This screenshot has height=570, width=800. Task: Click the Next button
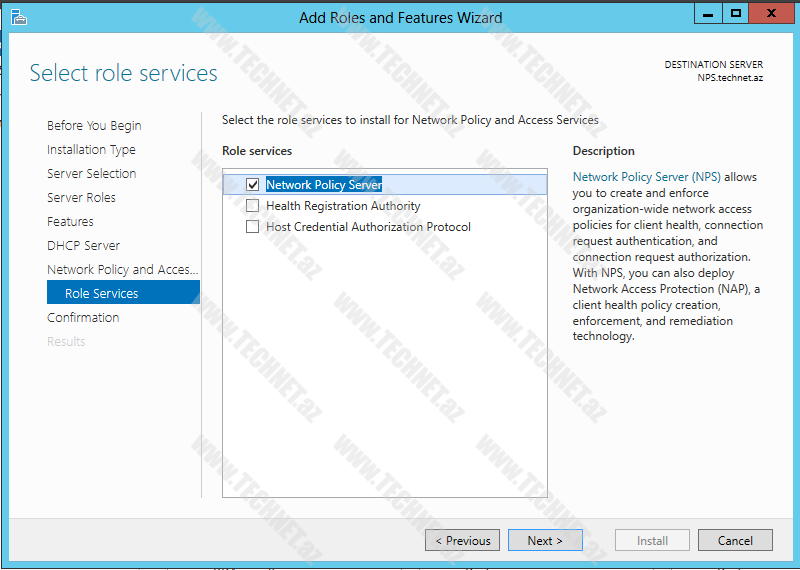545,541
